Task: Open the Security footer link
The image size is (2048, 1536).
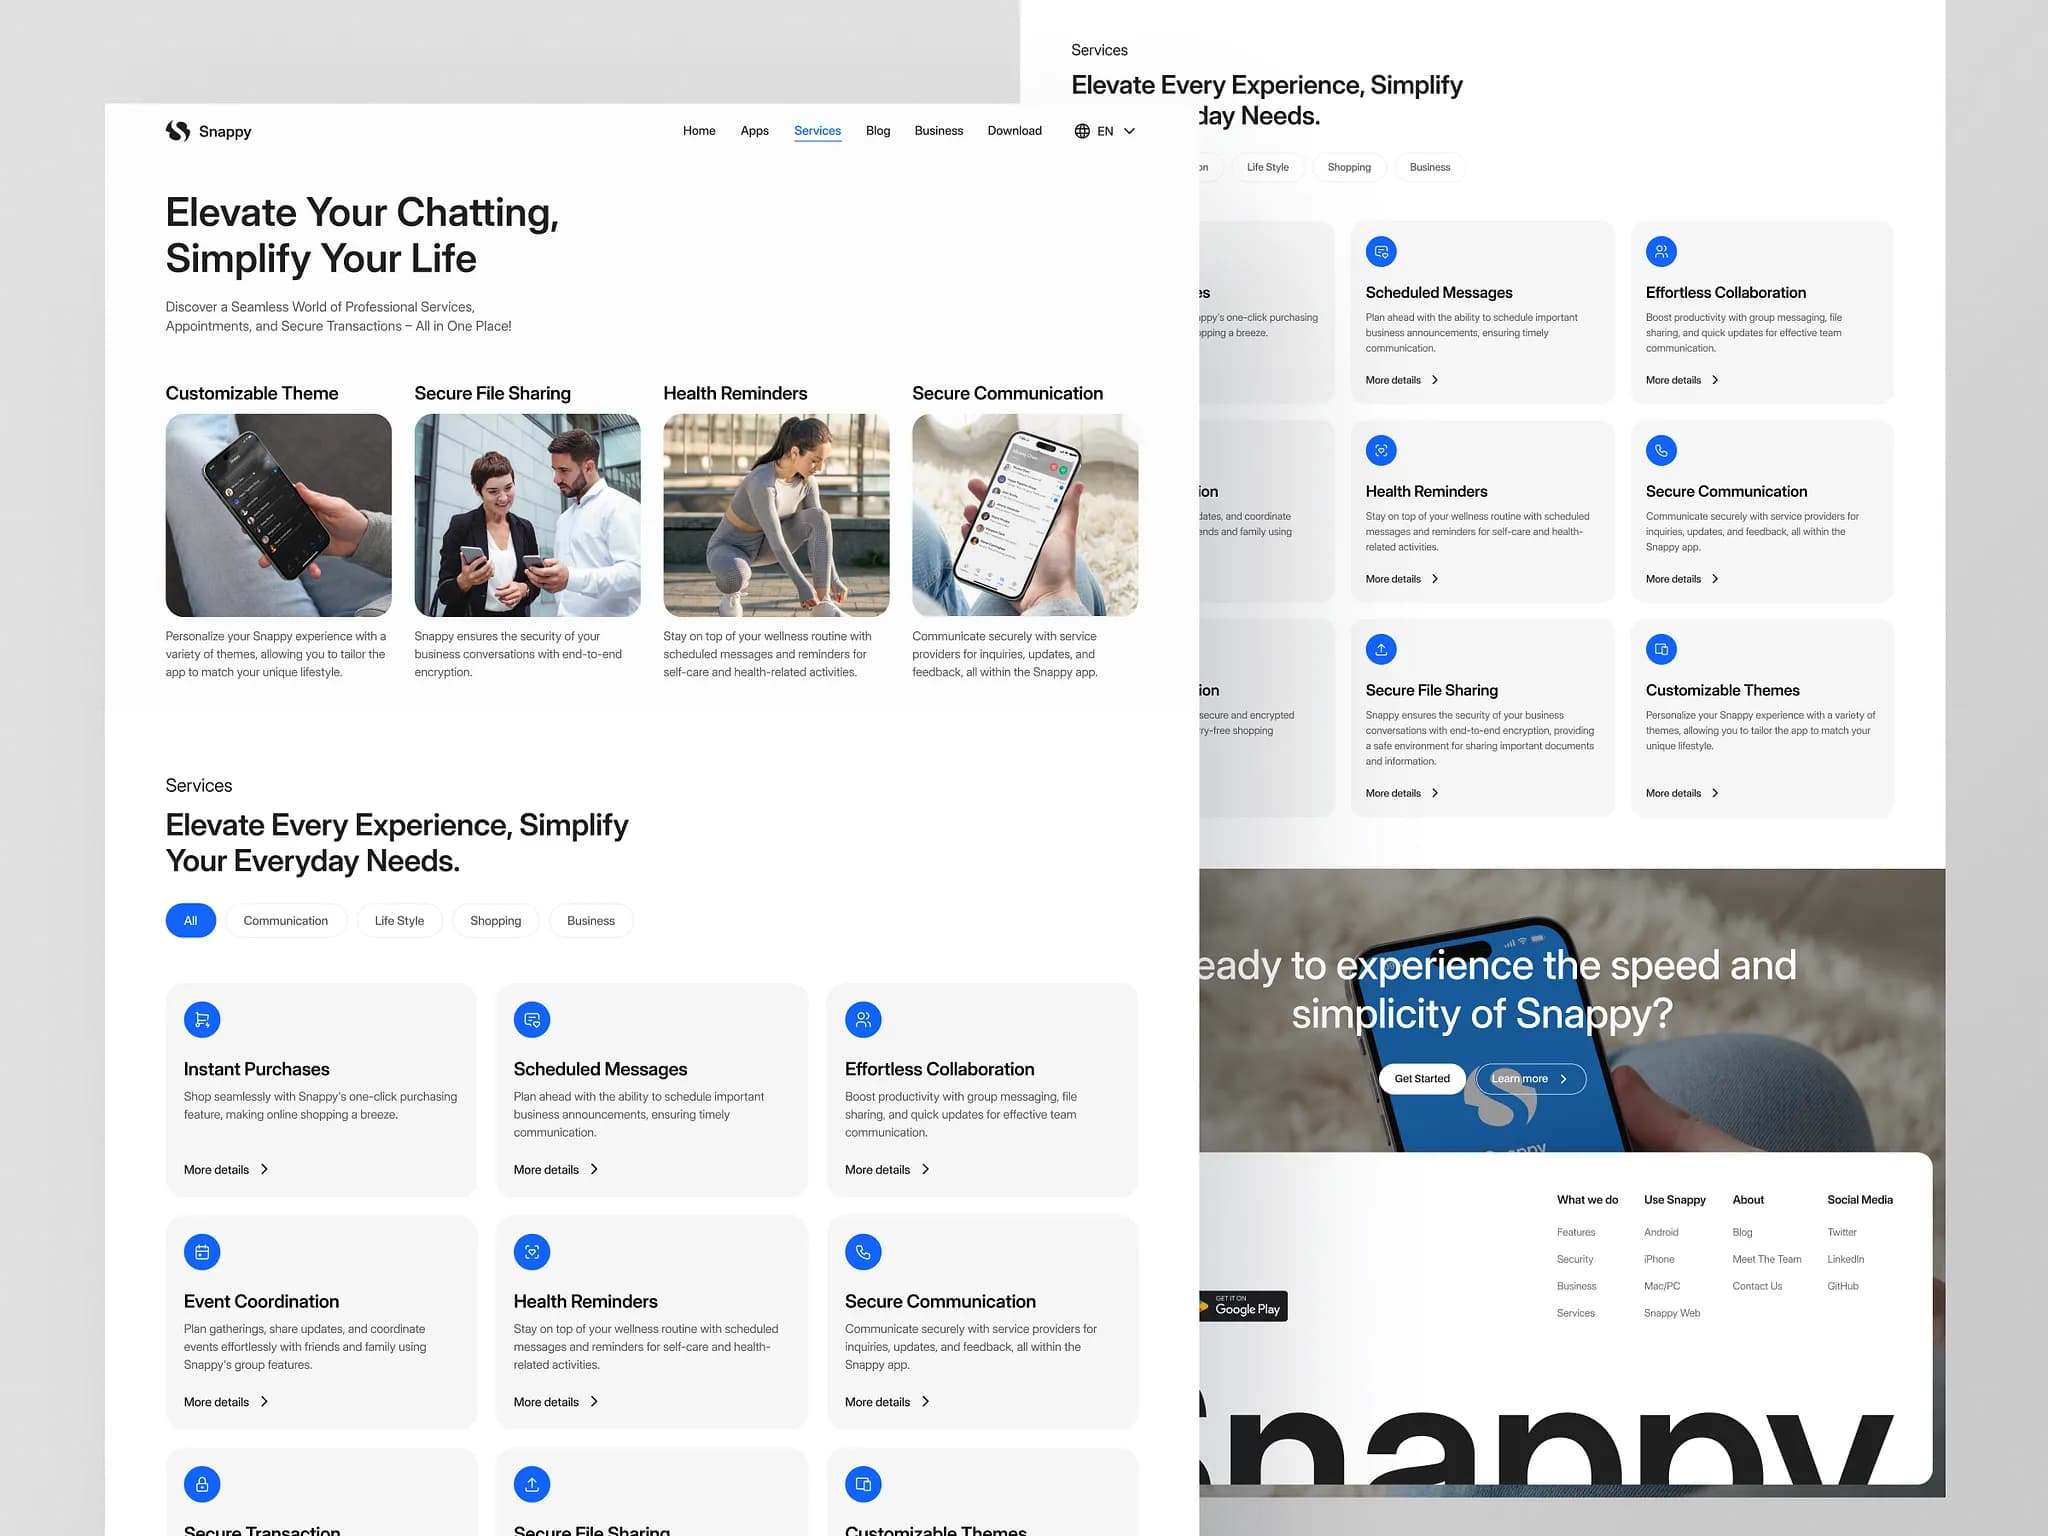Action: pos(1575,1259)
